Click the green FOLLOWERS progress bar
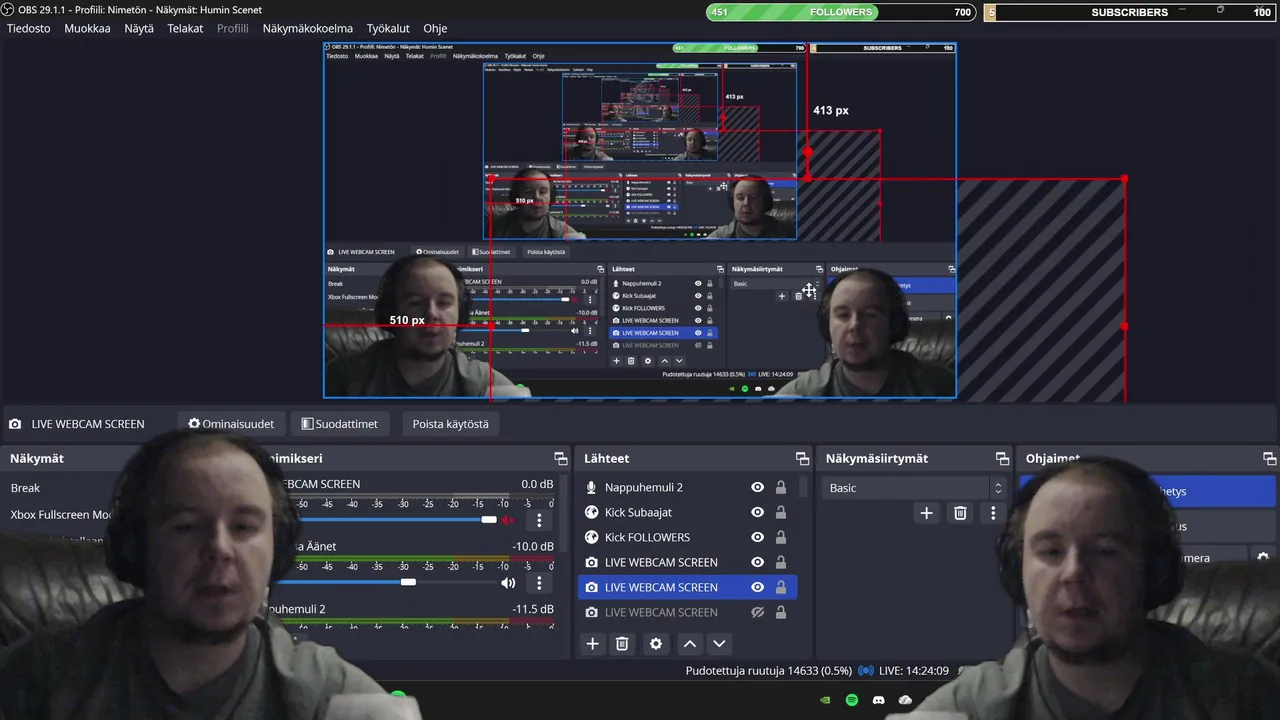The height and width of the screenshot is (720, 1280). point(791,12)
